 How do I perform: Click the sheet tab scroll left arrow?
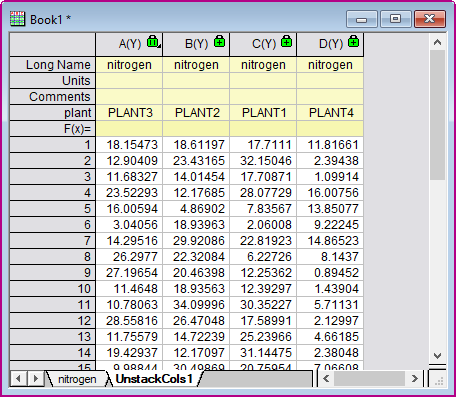click(x=19, y=379)
